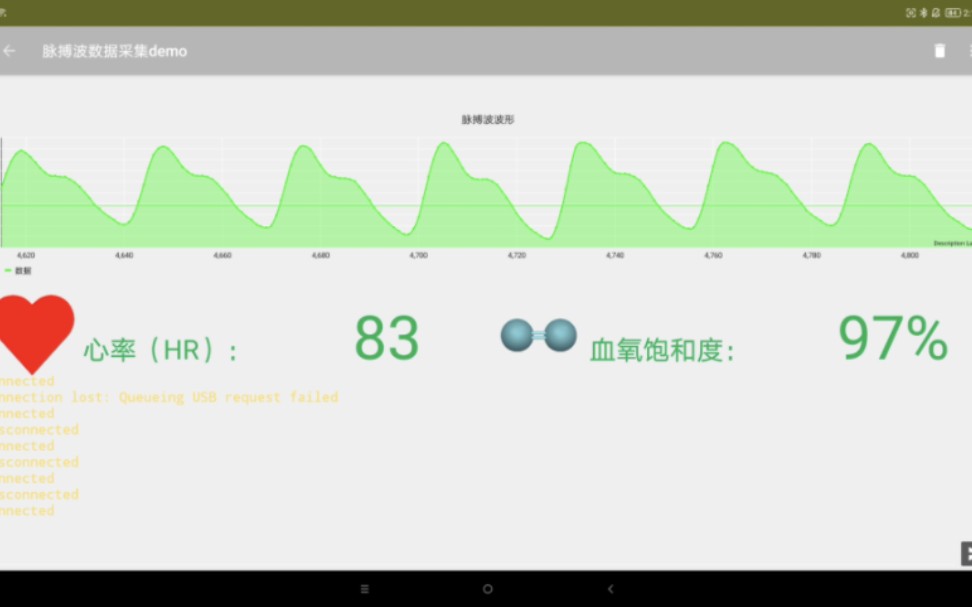Select the Connection lost log message

(x=169, y=397)
